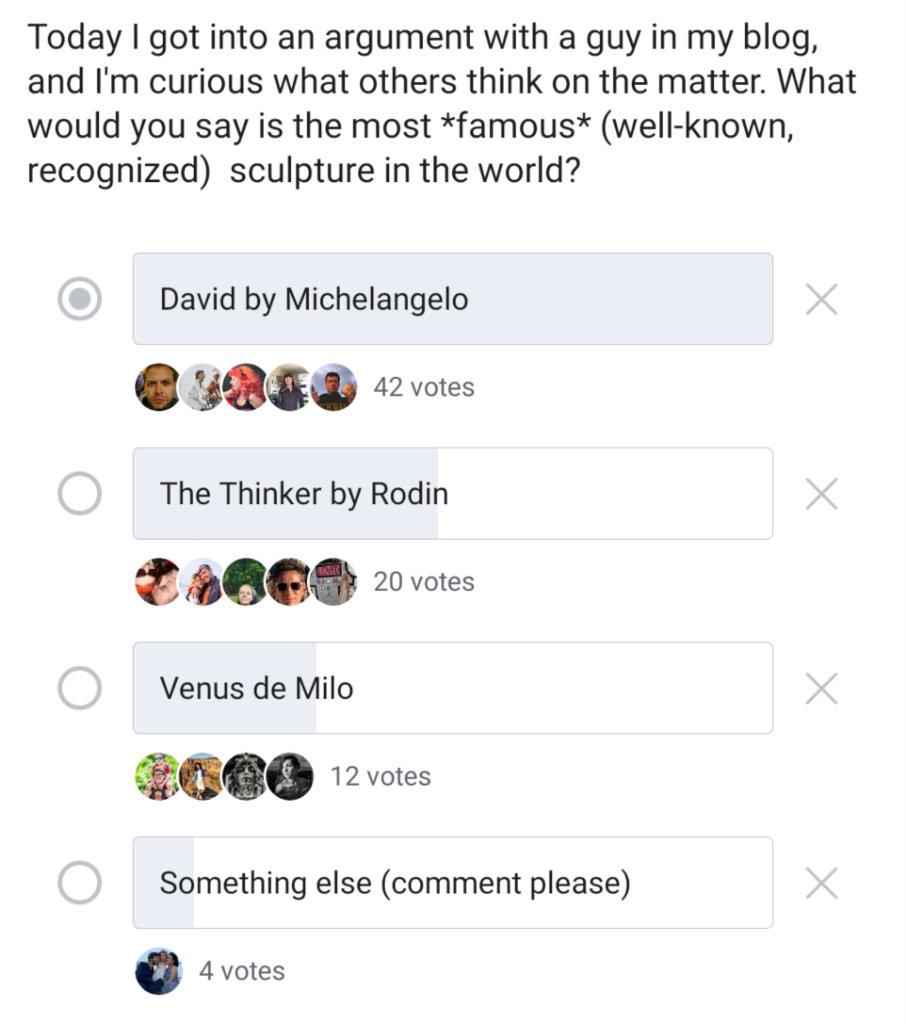Show the 12 votes list
Screen dimensions: 906x1024
pyautogui.click(x=381, y=776)
